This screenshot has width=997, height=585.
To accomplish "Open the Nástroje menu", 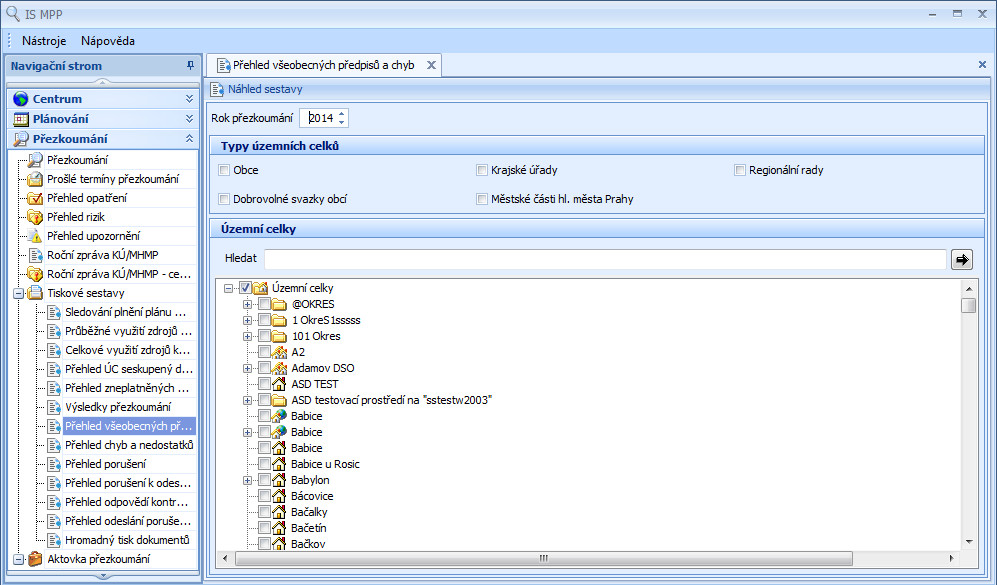I will click(44, 41).
